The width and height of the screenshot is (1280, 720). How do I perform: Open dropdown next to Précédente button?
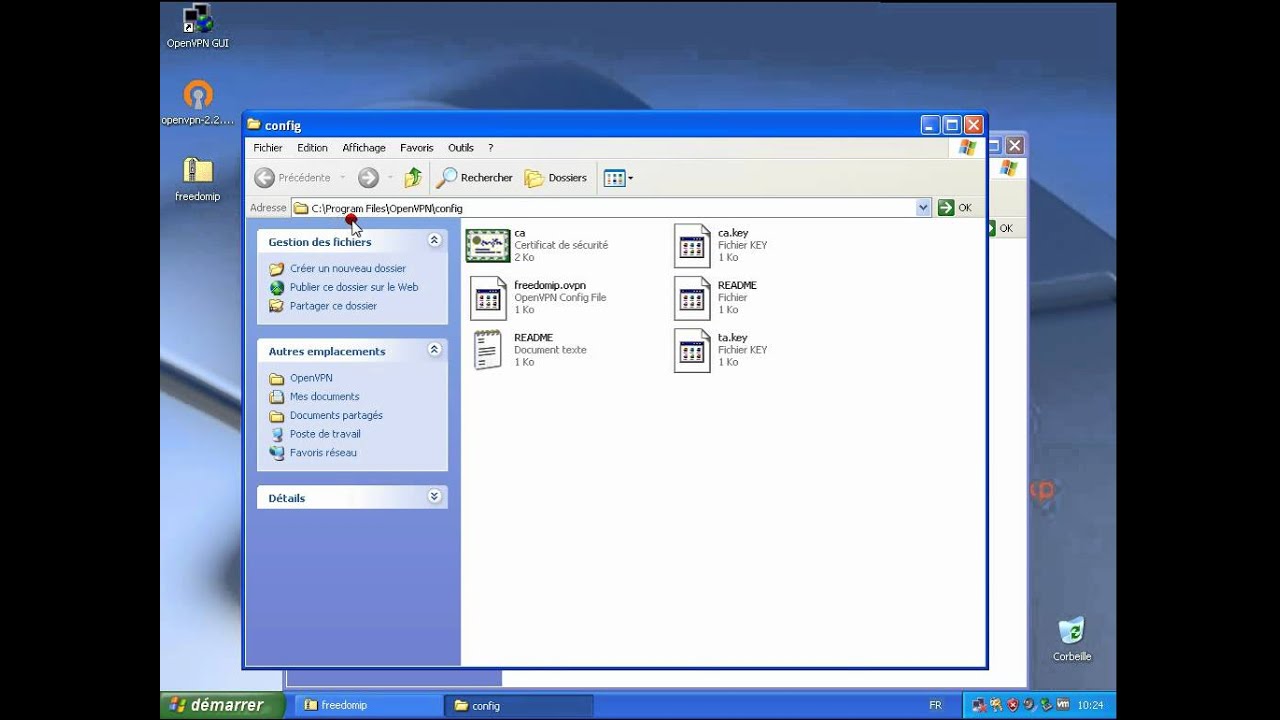(342, 178)
